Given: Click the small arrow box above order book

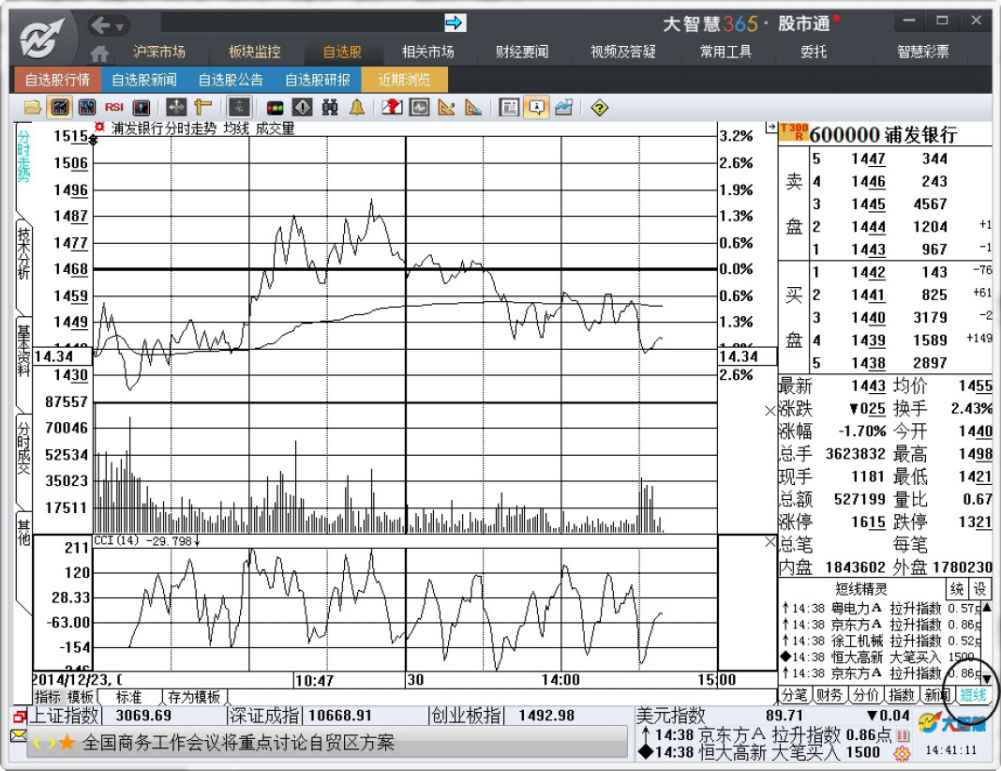Looking at the screenshot, I should [771, 128].
